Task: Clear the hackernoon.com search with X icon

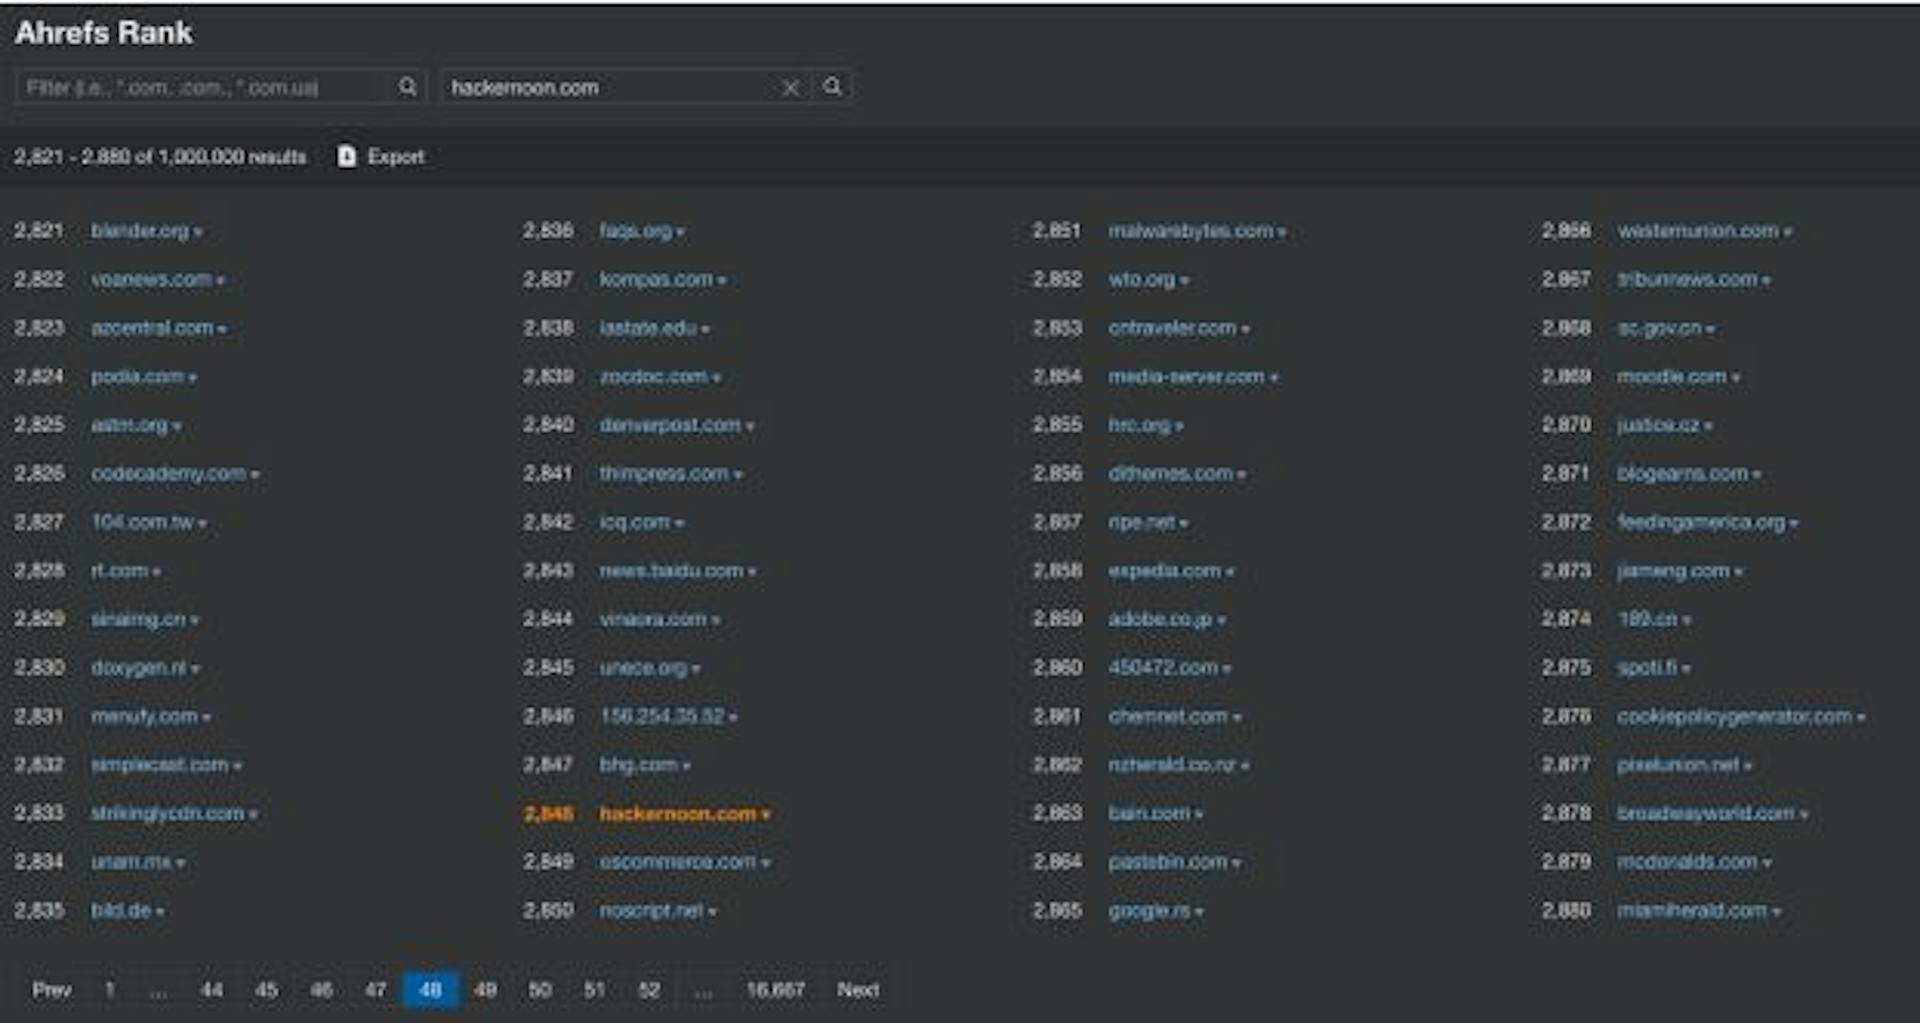Action: tap(790, 88)
